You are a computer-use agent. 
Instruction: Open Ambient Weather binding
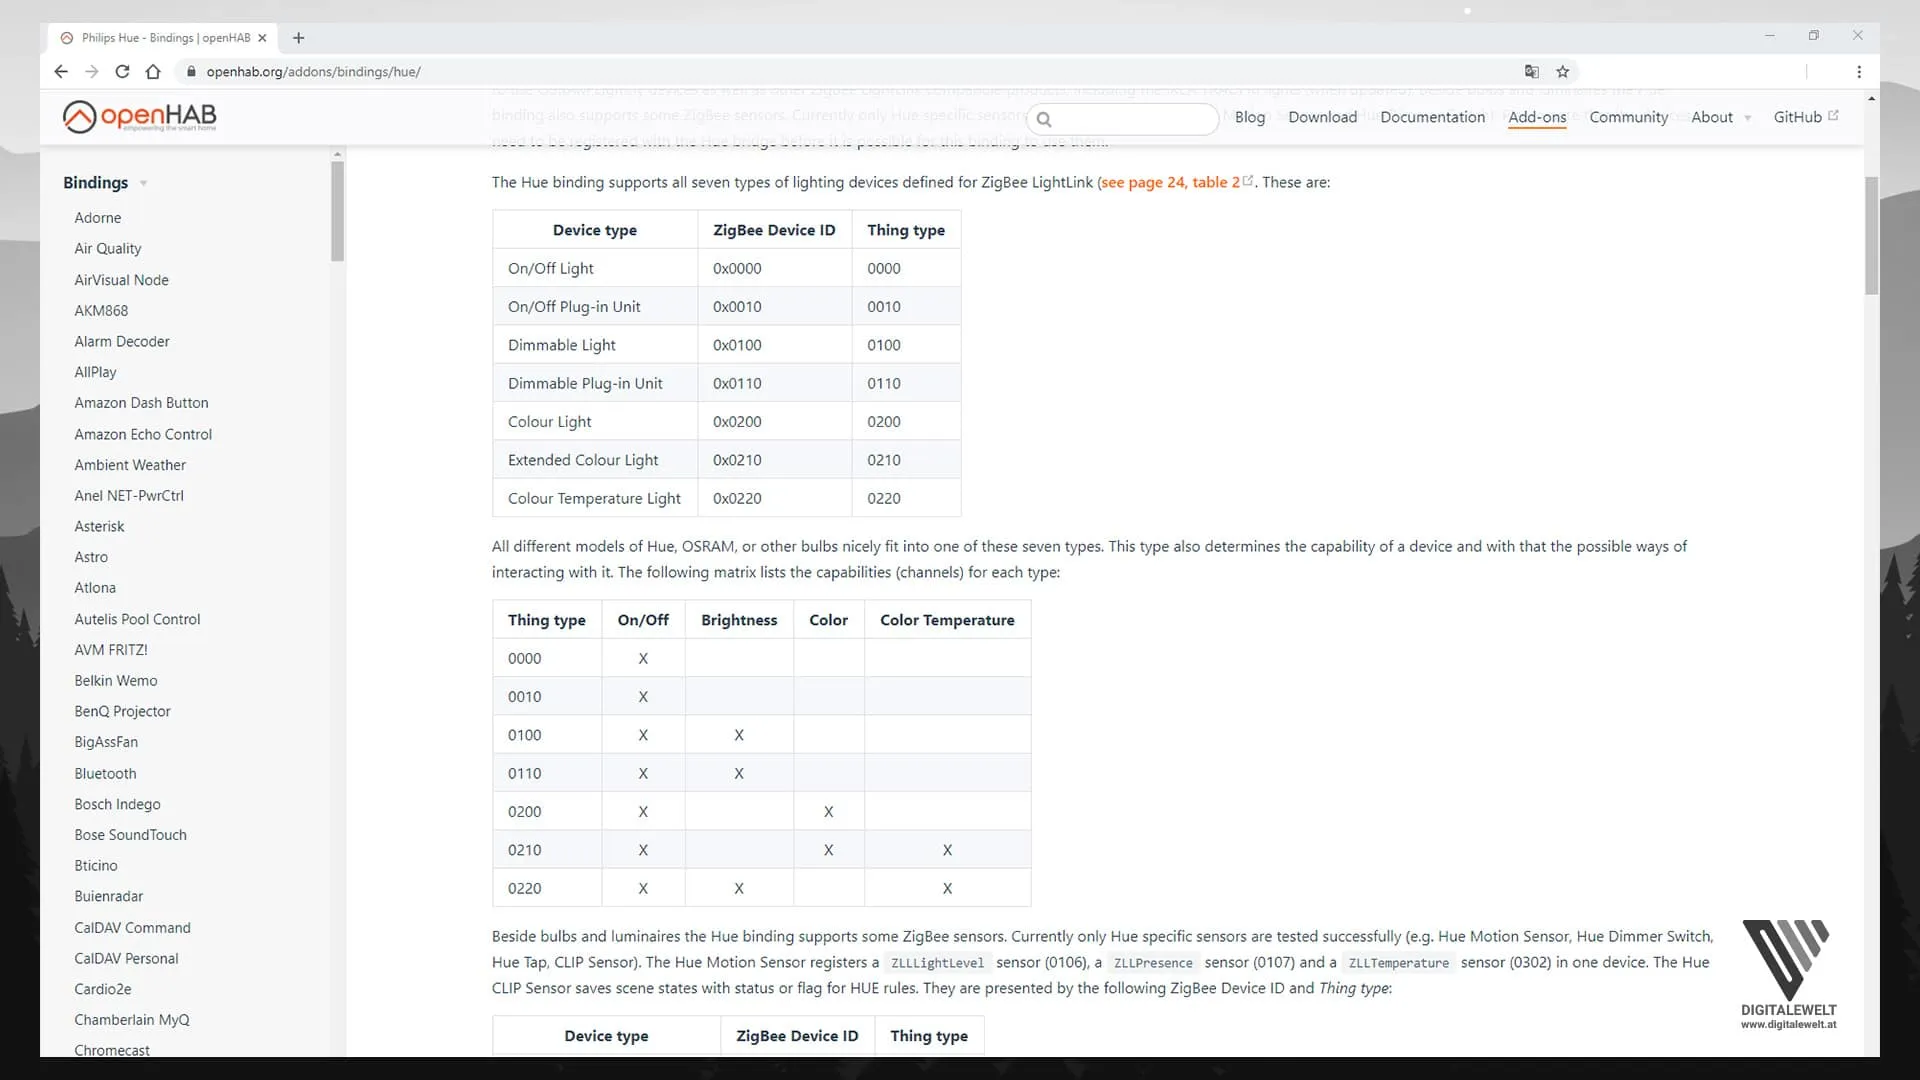tap(130, 465)
